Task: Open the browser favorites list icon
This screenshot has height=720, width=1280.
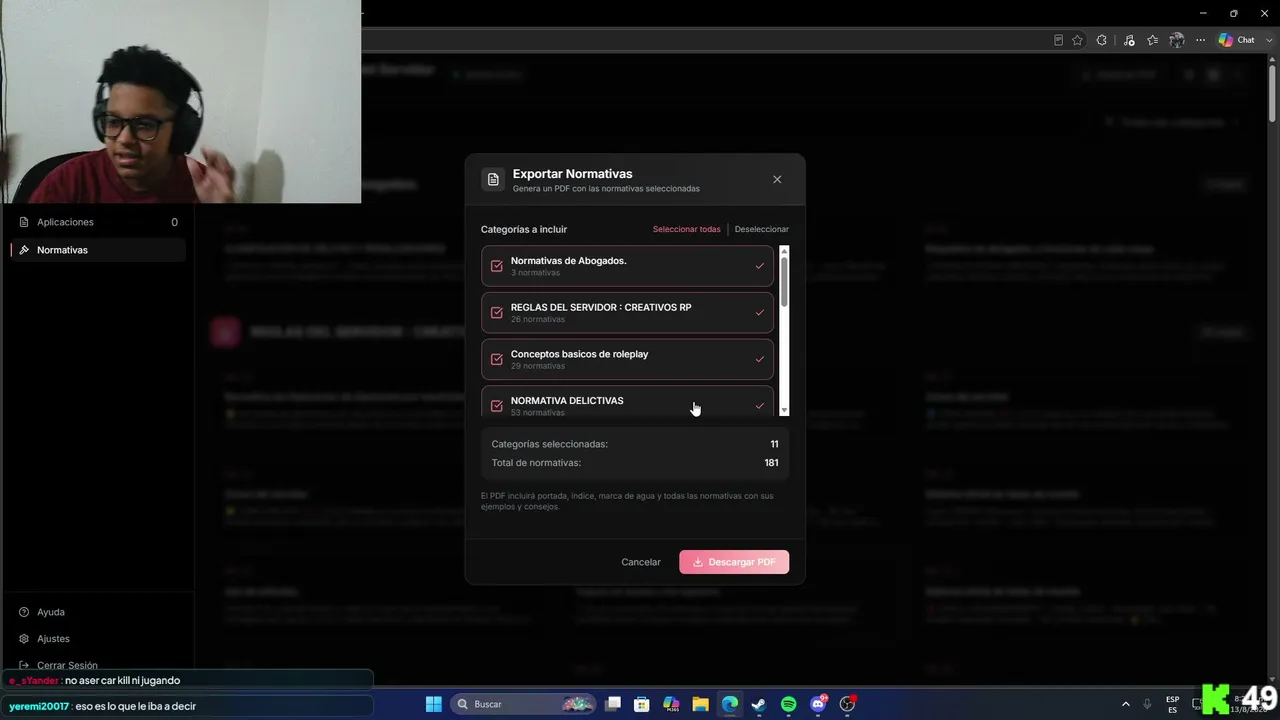Action: click(1153, 40)
